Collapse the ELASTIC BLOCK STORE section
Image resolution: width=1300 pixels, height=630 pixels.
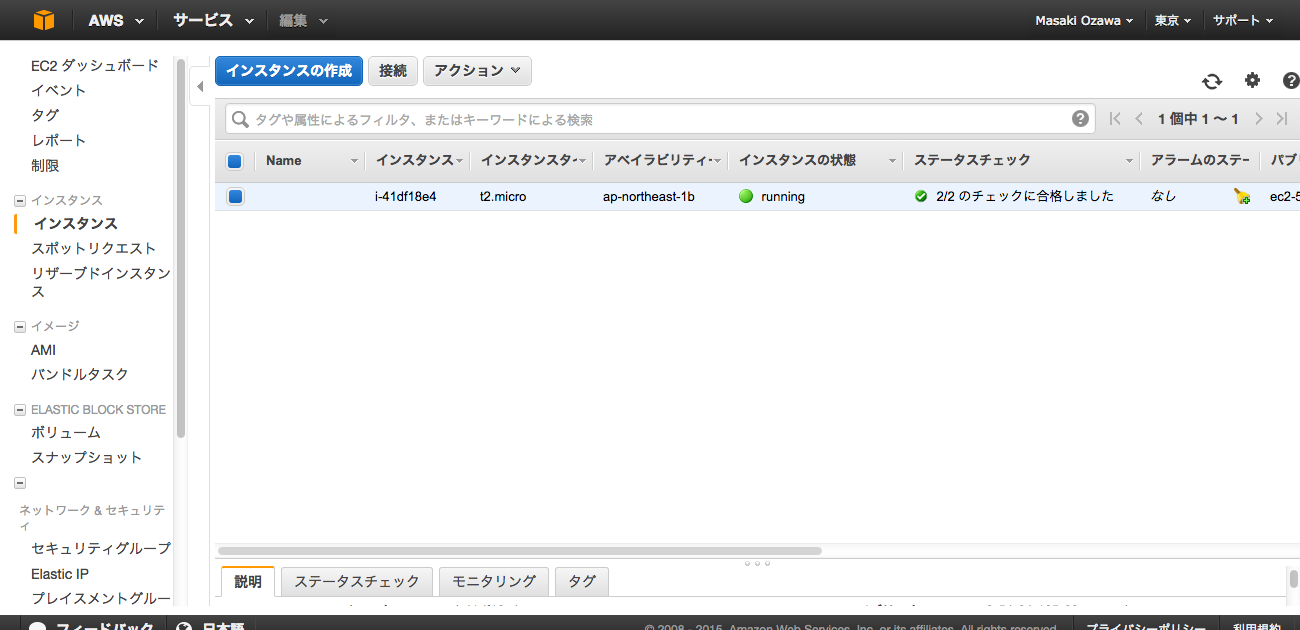point(20,410)
